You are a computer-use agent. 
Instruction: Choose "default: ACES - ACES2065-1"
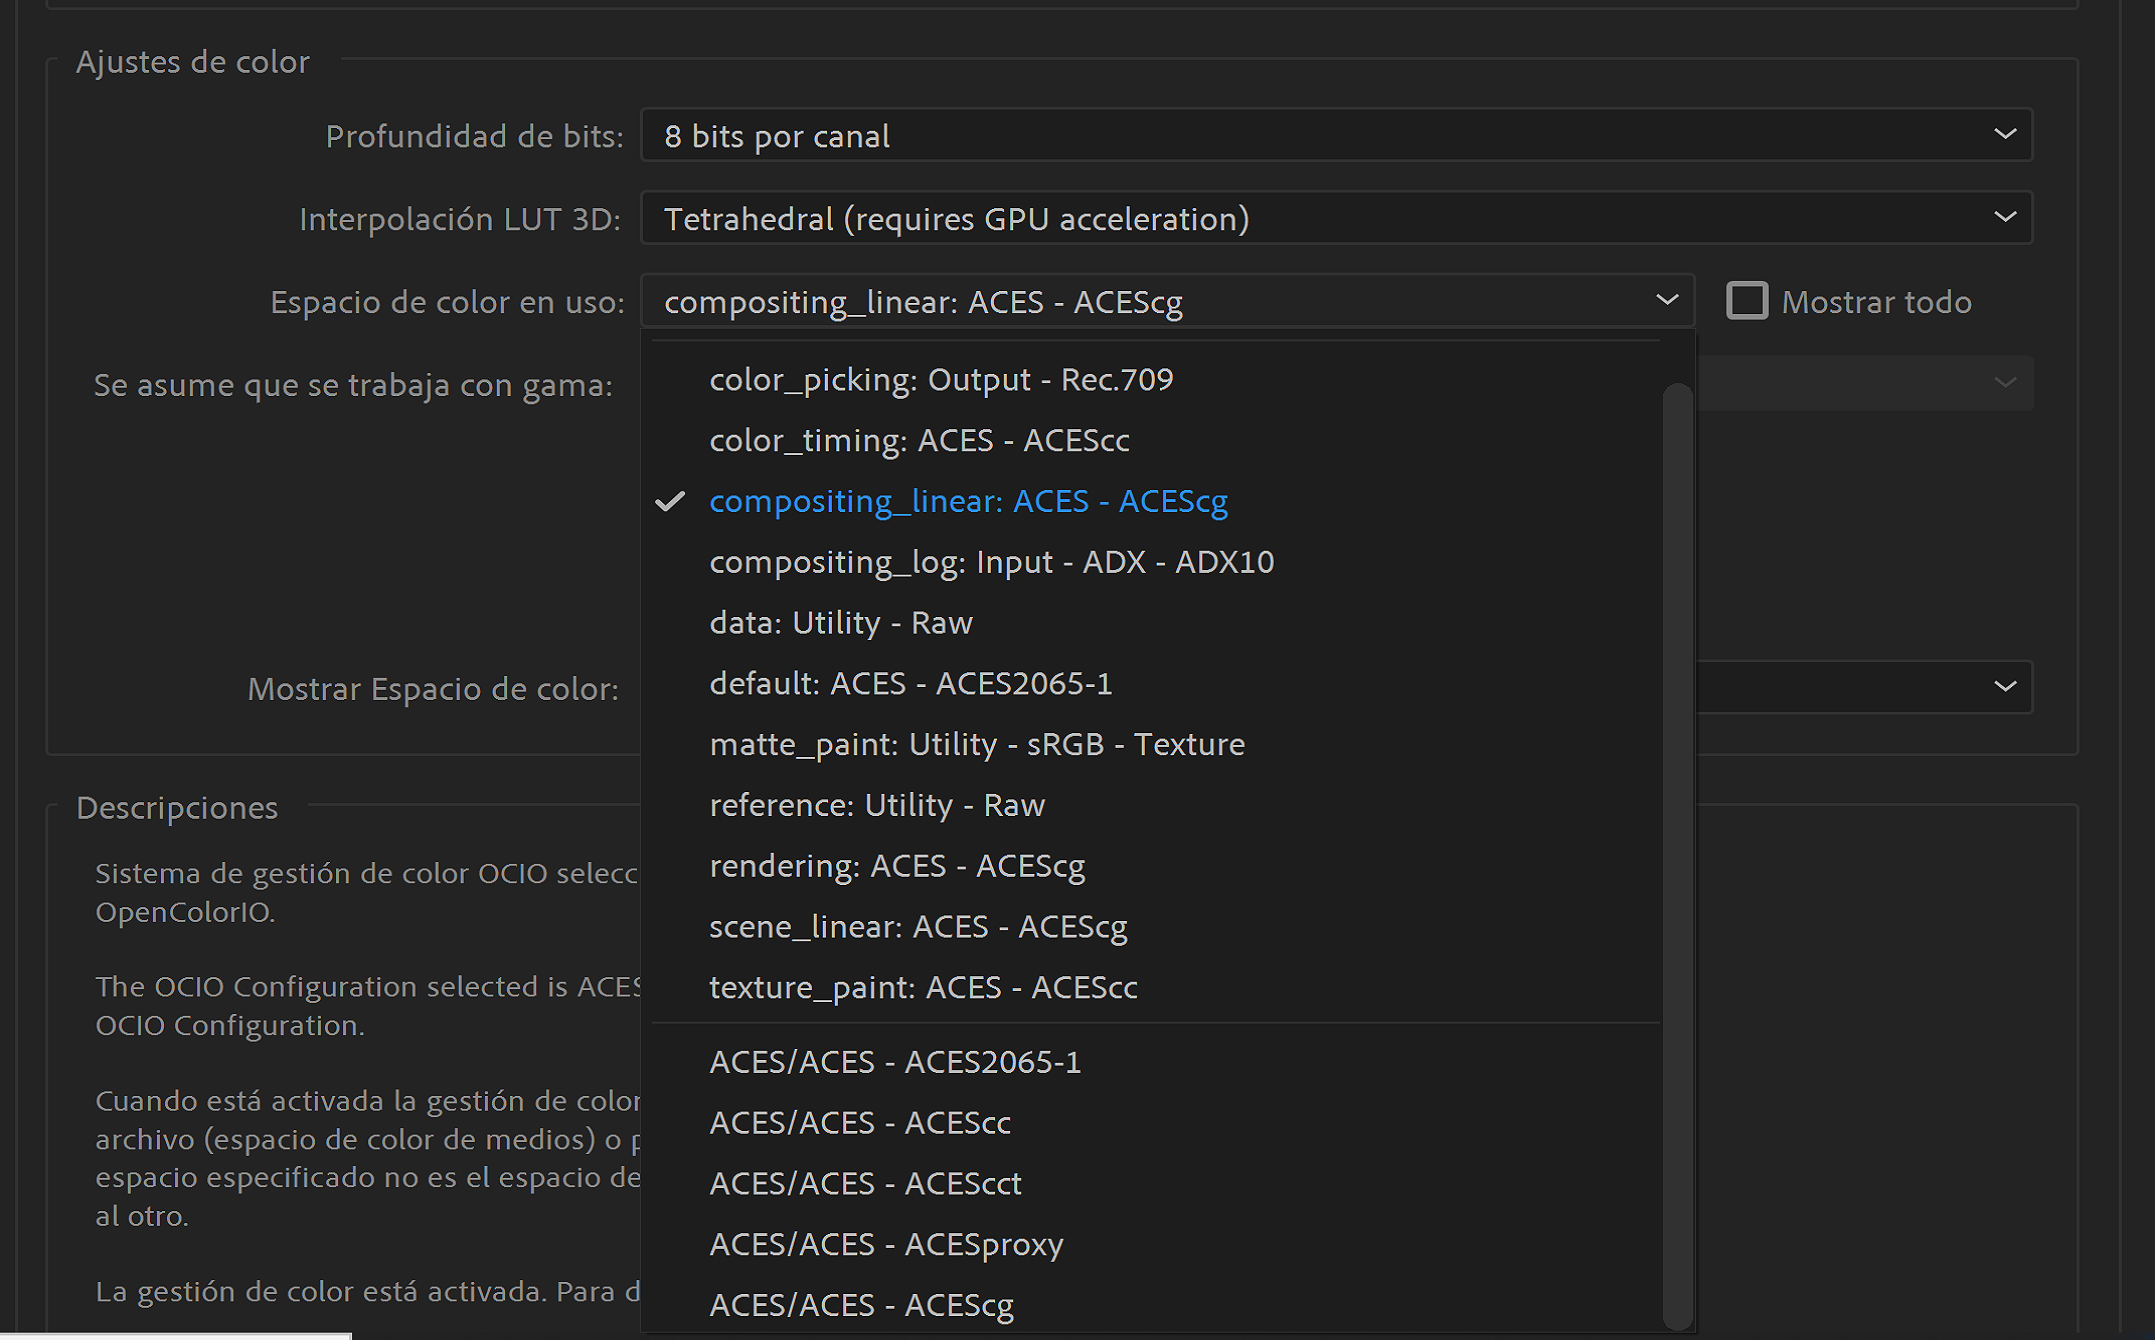911,683
